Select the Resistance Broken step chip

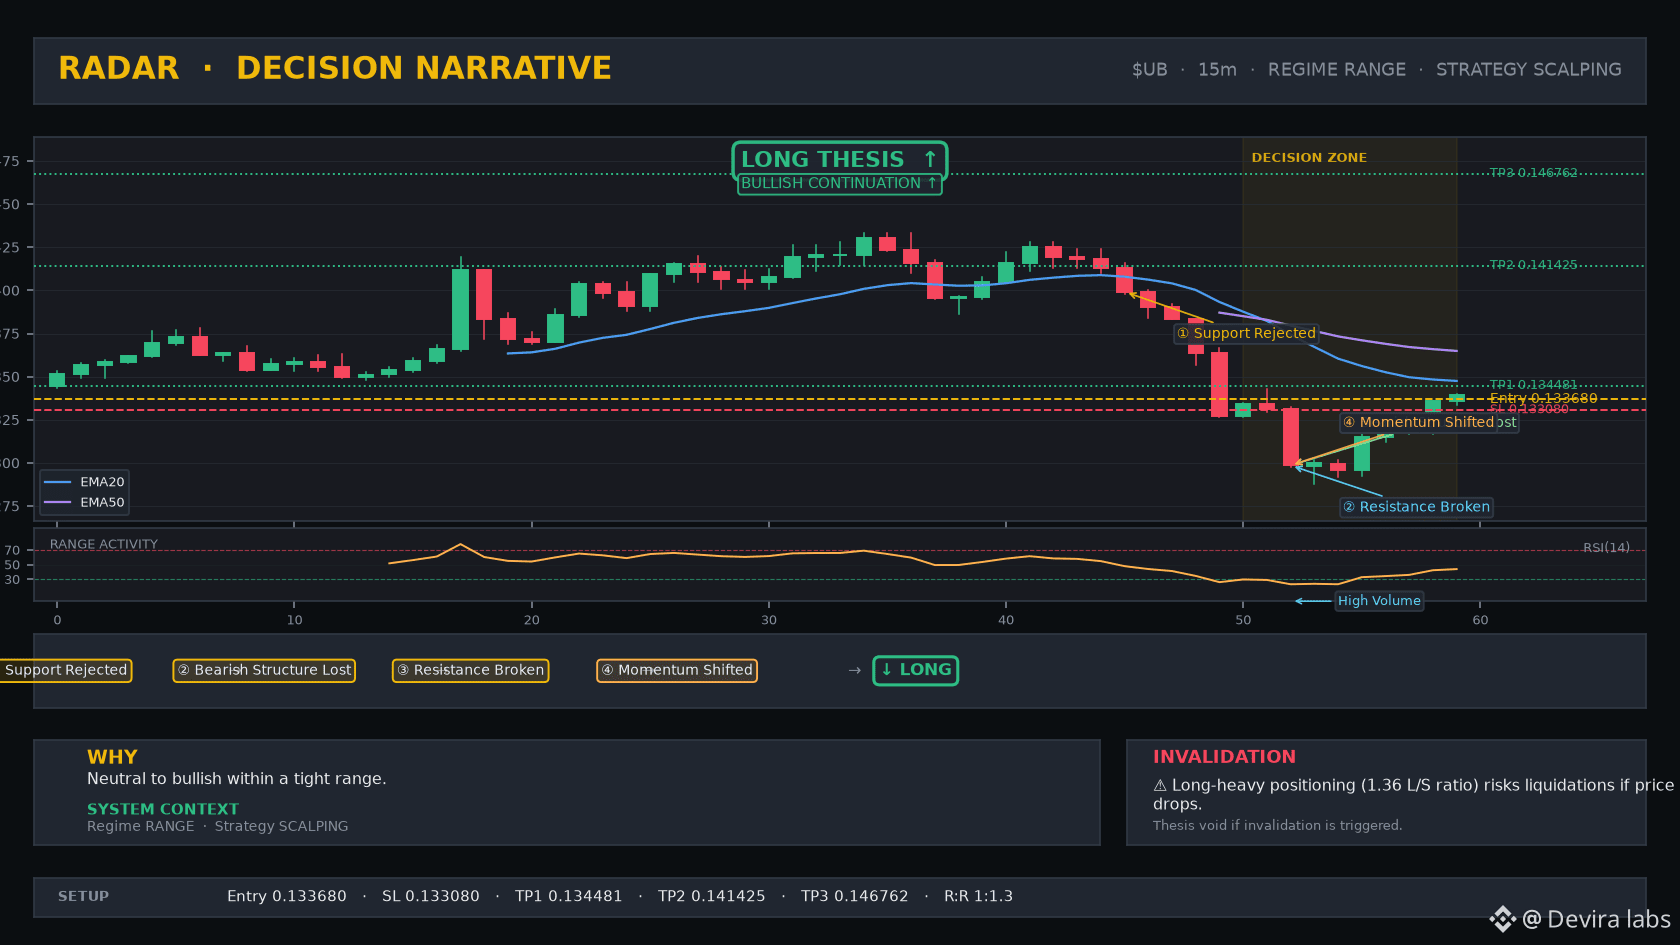(x=470, y=670)
